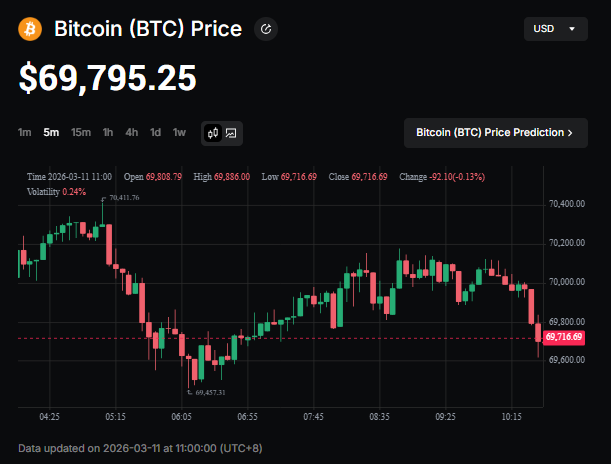This screenshot has height=464, width=611.
Task: Select the 1h timeframe
Action: 108,132
